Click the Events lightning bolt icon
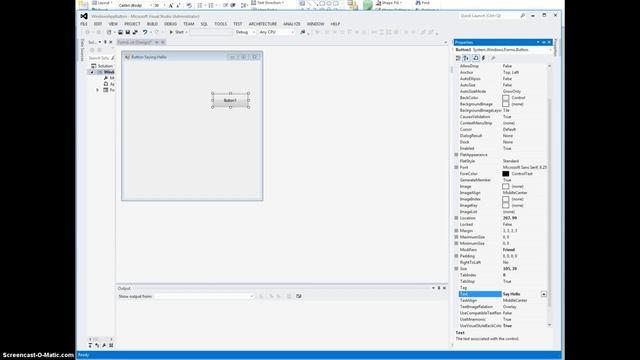The image size is (640, 360). (484, 58)
